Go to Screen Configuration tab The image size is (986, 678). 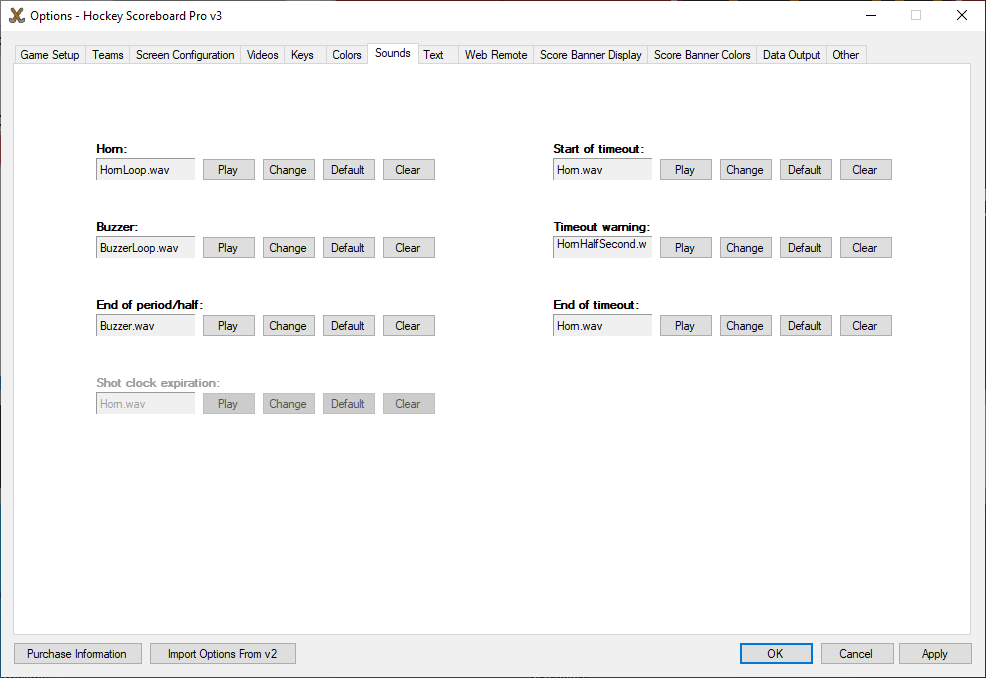point(185,55)
